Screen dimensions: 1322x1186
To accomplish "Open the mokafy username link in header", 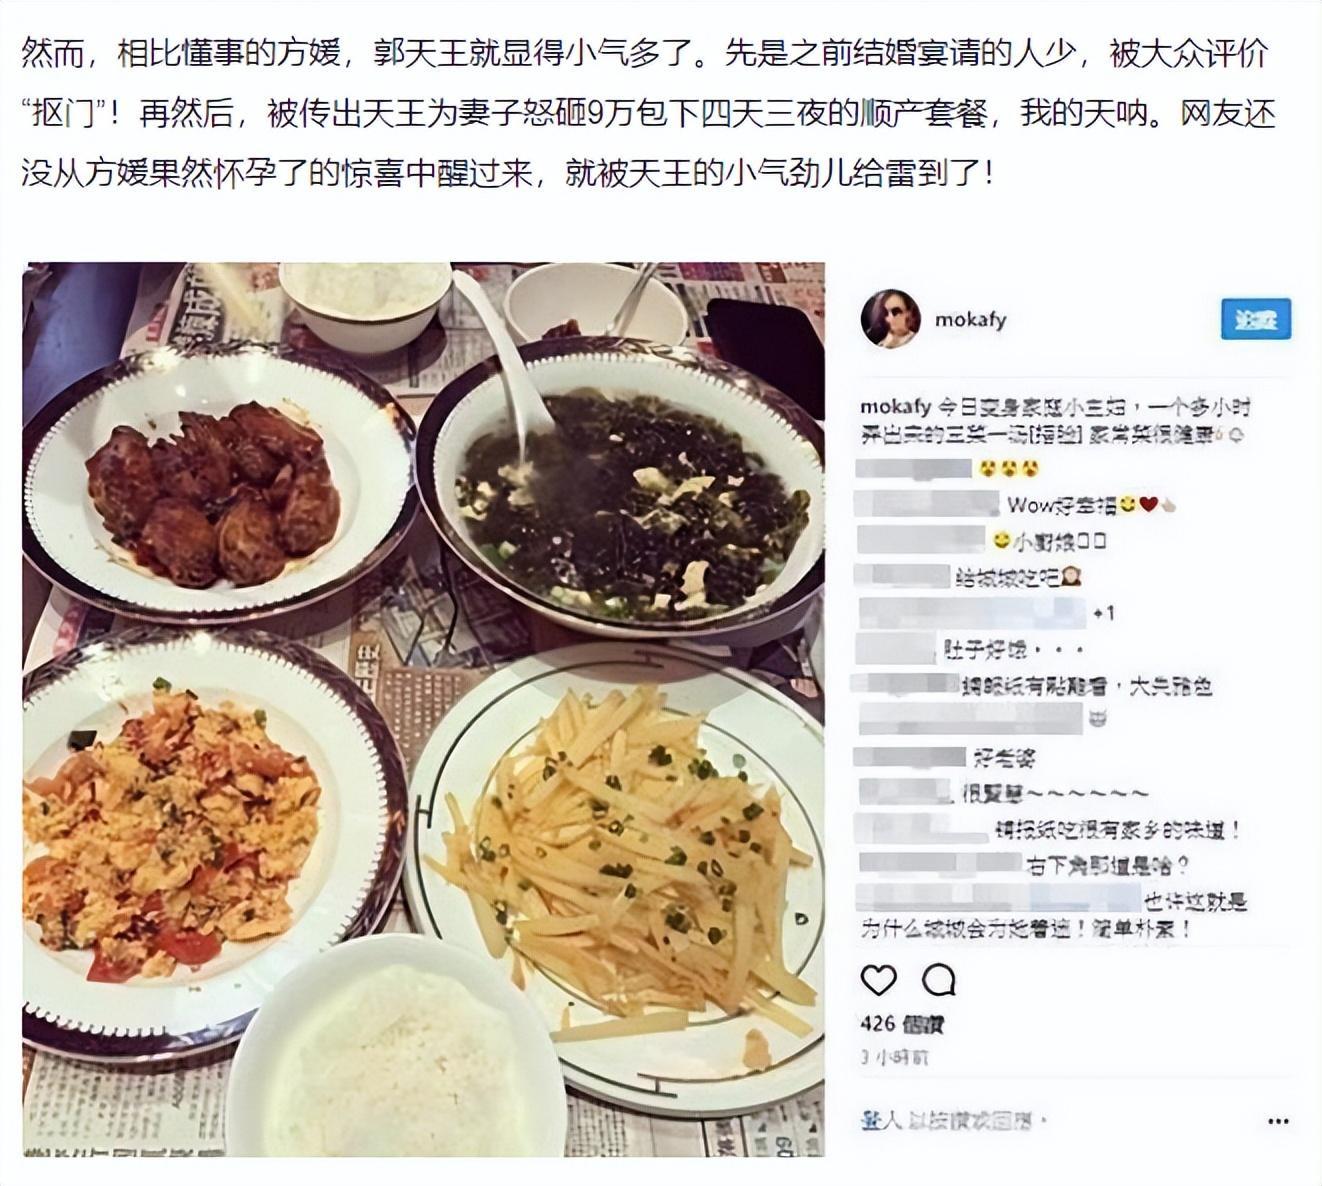I will [970, 320].
